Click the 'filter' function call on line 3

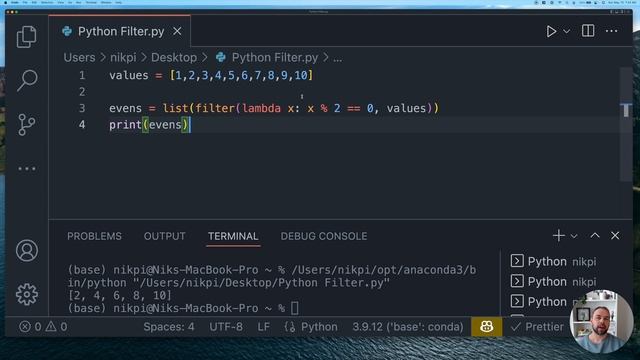[x=215, y=109]
